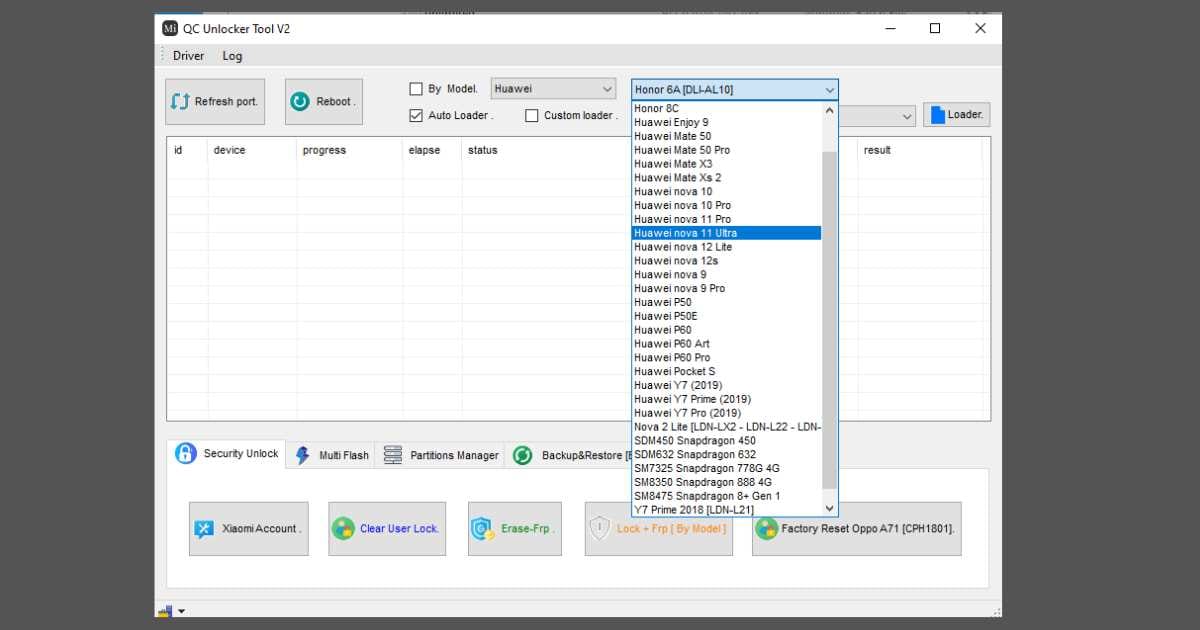Expand the small arrow in status bar
Image resolution: width=1200 pixels, height=630 pixels.
coord(182,611)
